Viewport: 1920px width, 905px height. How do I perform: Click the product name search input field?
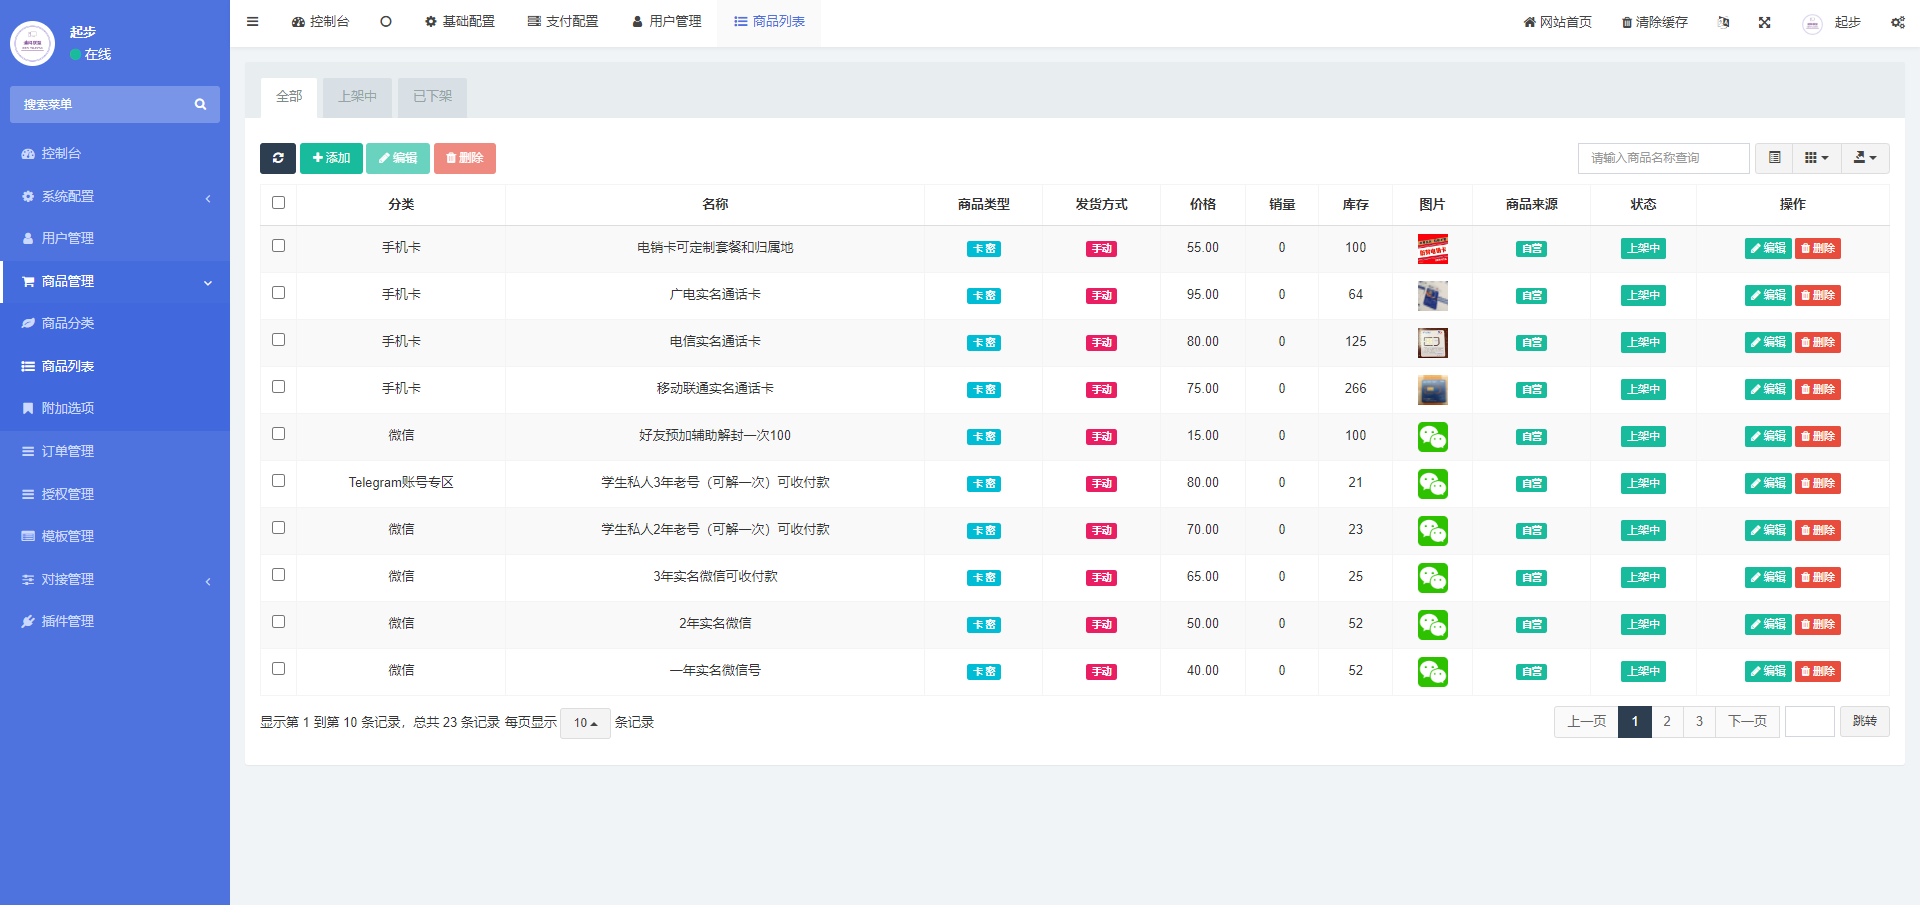point(1663,158)
